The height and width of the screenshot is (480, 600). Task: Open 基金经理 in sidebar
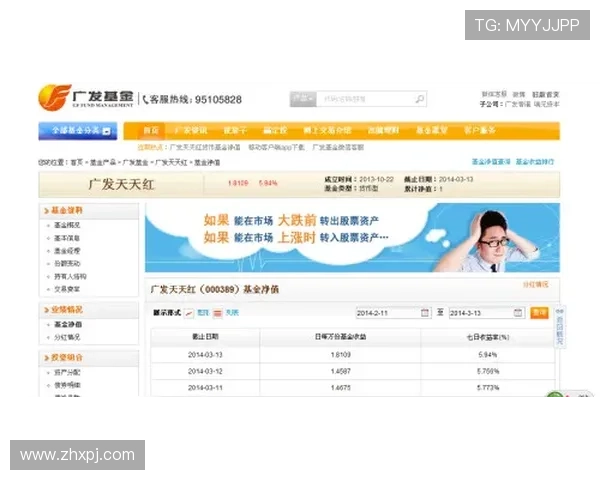pos(67,251)
